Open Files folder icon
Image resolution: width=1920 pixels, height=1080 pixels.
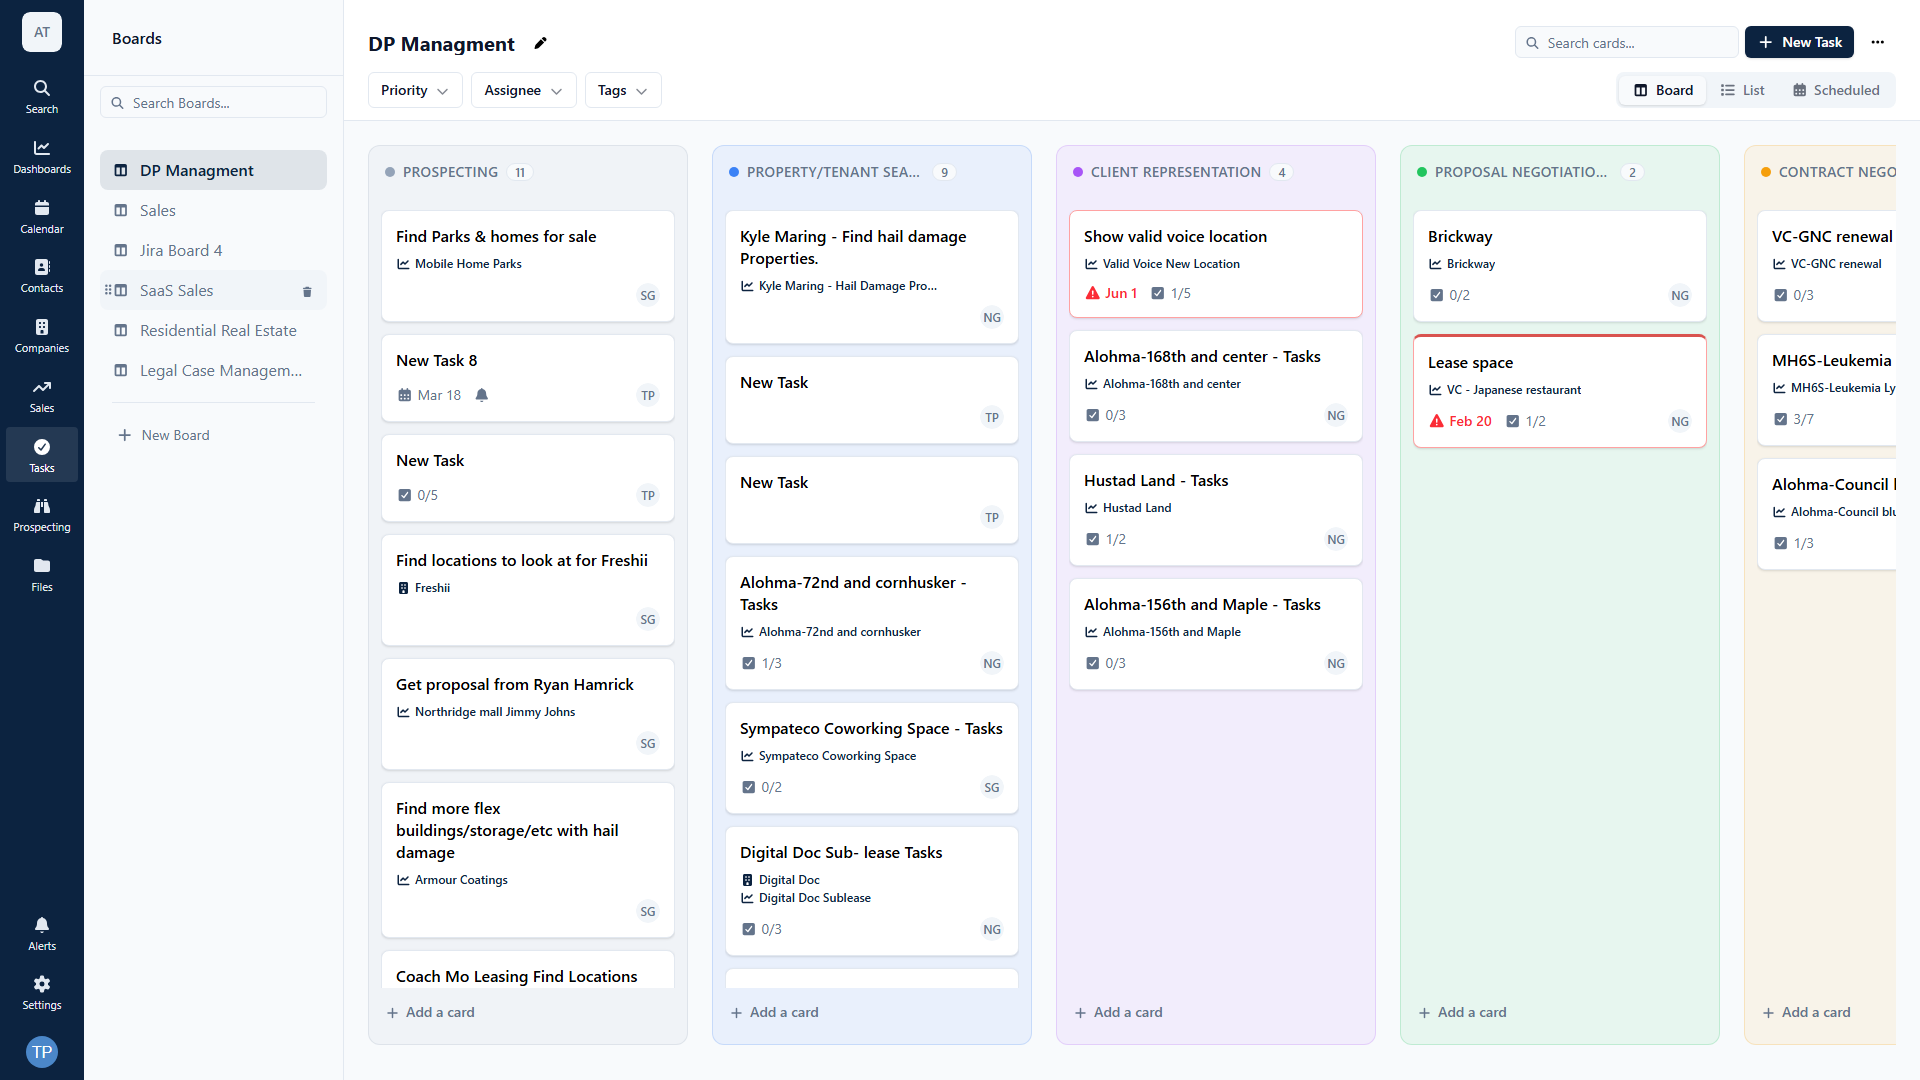coord(42,574)
